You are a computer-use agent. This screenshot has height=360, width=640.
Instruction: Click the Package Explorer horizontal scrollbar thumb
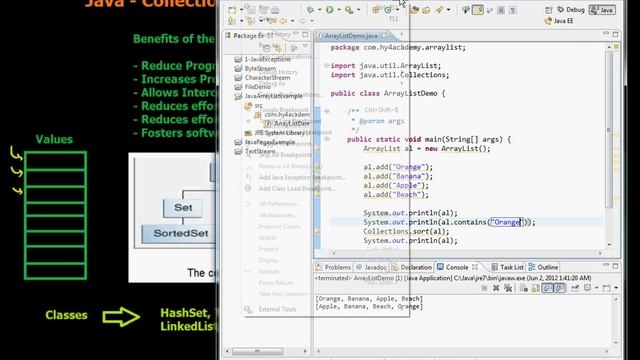coord(257,351)
